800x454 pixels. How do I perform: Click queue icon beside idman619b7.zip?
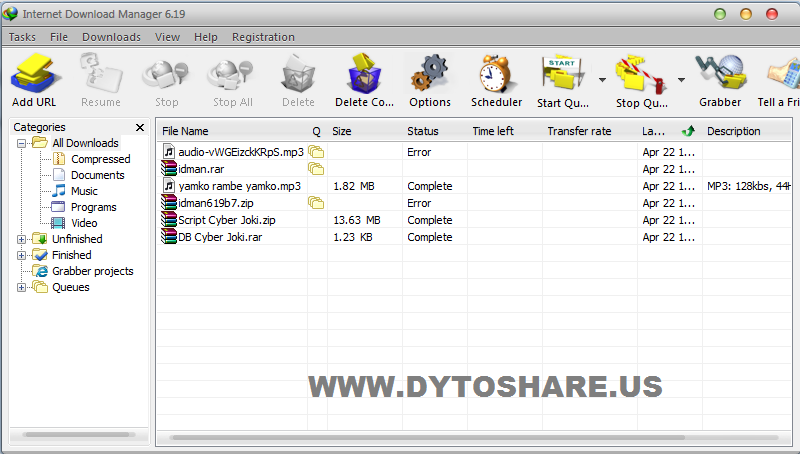[316, 203]
